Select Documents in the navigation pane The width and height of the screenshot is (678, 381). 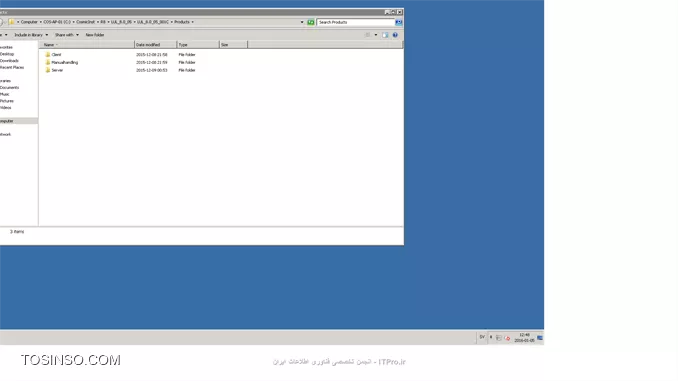point(10,88)
